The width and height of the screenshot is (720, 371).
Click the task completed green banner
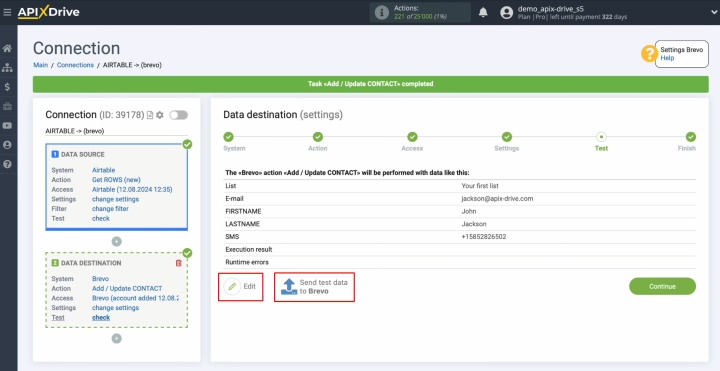point(371,84)
